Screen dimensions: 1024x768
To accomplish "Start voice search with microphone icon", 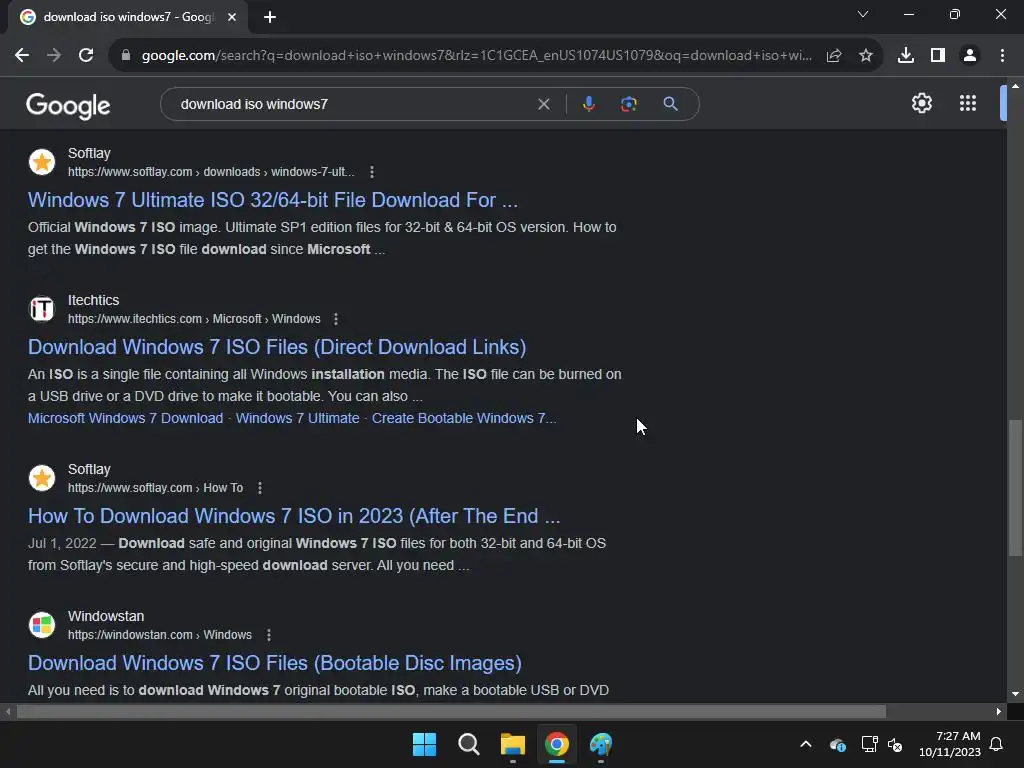I will [x=588, y=104].
